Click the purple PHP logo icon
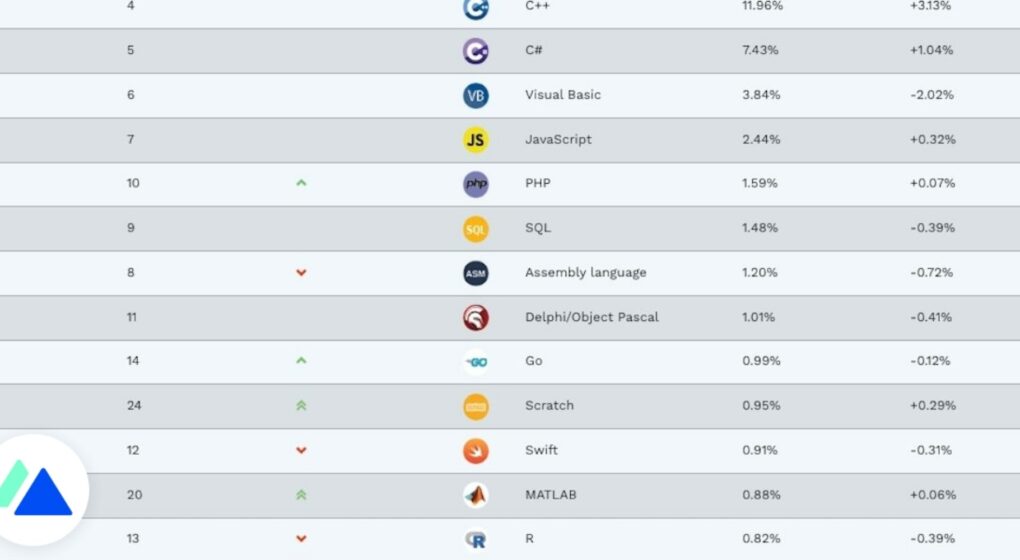Screen dimensions: 1020x560 click(x=476, y=184)
